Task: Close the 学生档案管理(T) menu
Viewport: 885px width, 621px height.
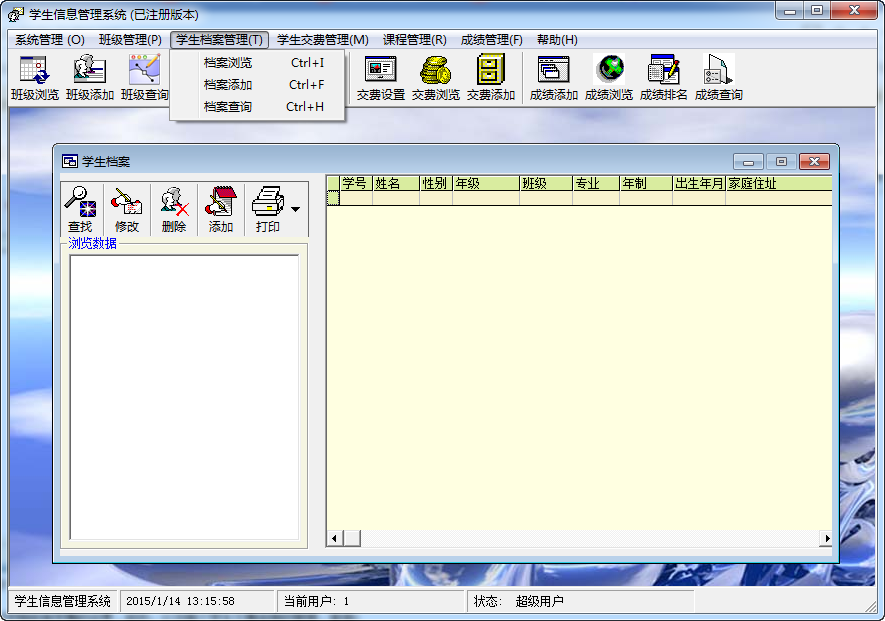Action: tap(220, 40)
